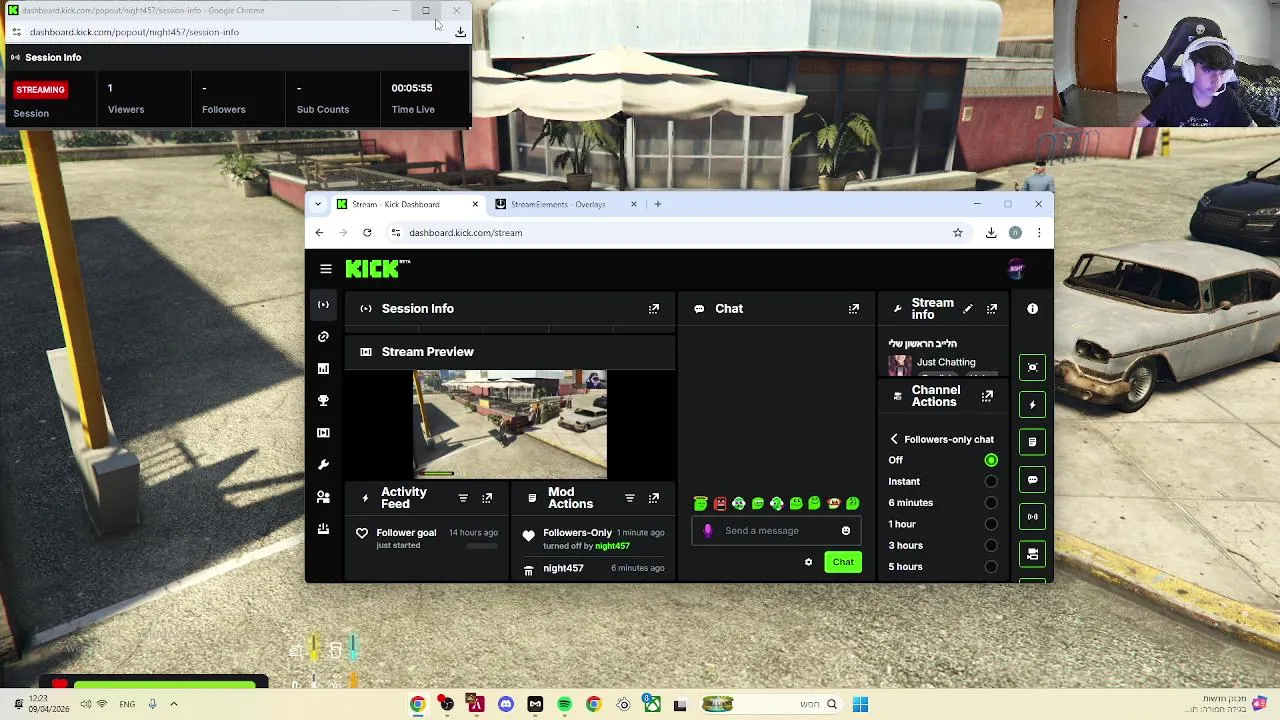
Task: Pop out the Stream info panel
Action: tap(992, 309)
